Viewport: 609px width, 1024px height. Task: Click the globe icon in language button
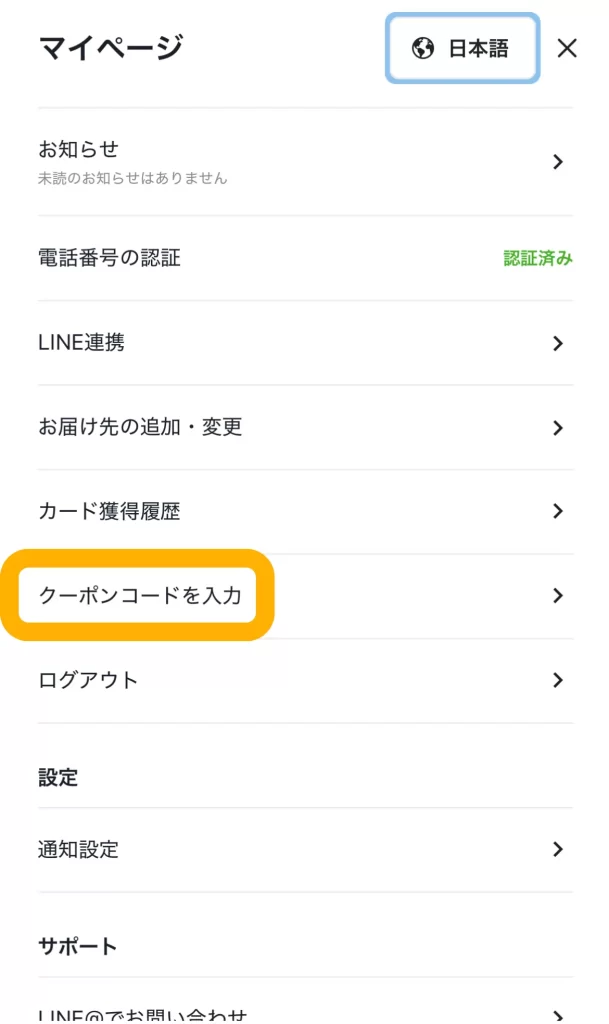point(423,48)
